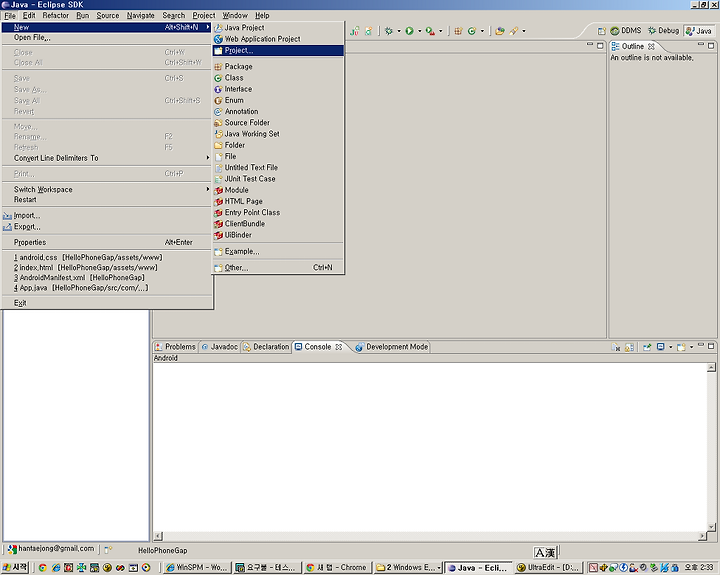Switch to the Problems tab

pyautogui.click(x=175, y=347)
